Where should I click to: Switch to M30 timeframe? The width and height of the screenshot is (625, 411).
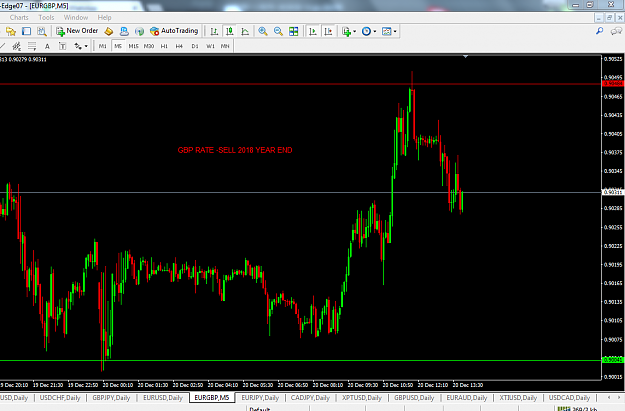(x=149, y=46)
